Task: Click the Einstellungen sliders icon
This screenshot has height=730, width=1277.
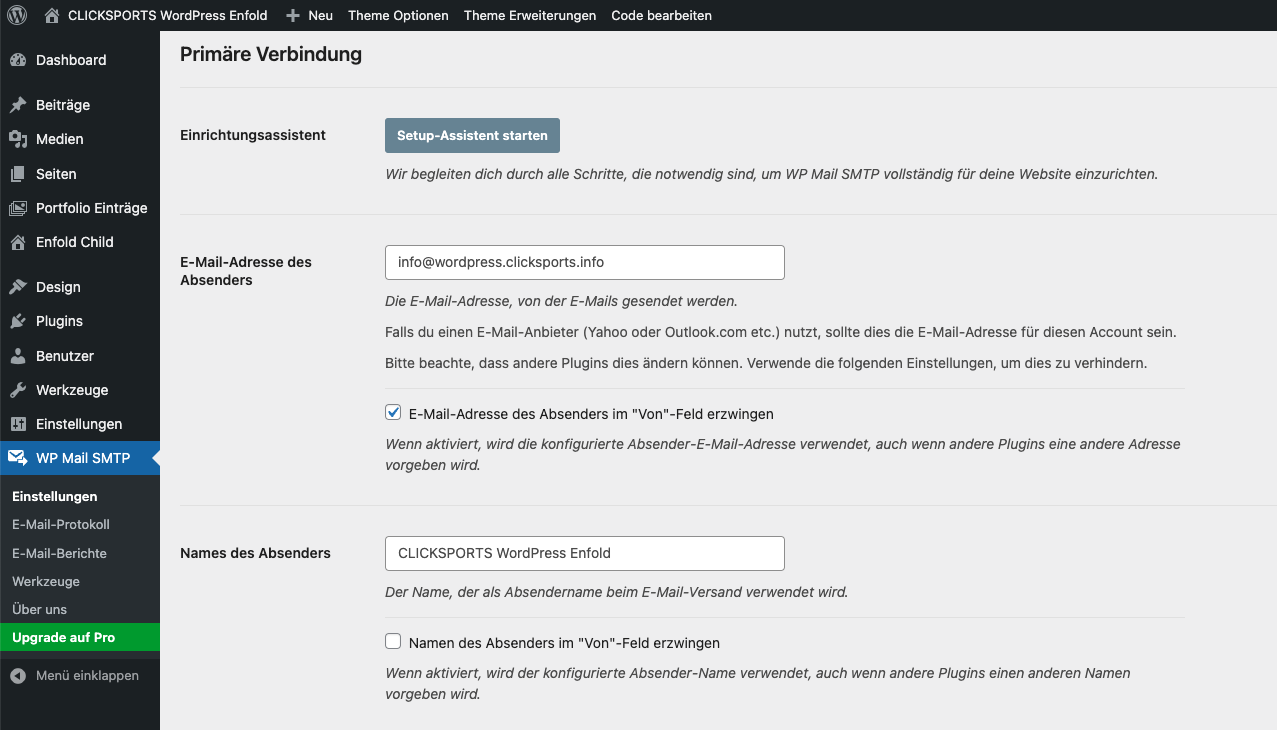Action: click(18, 424)
